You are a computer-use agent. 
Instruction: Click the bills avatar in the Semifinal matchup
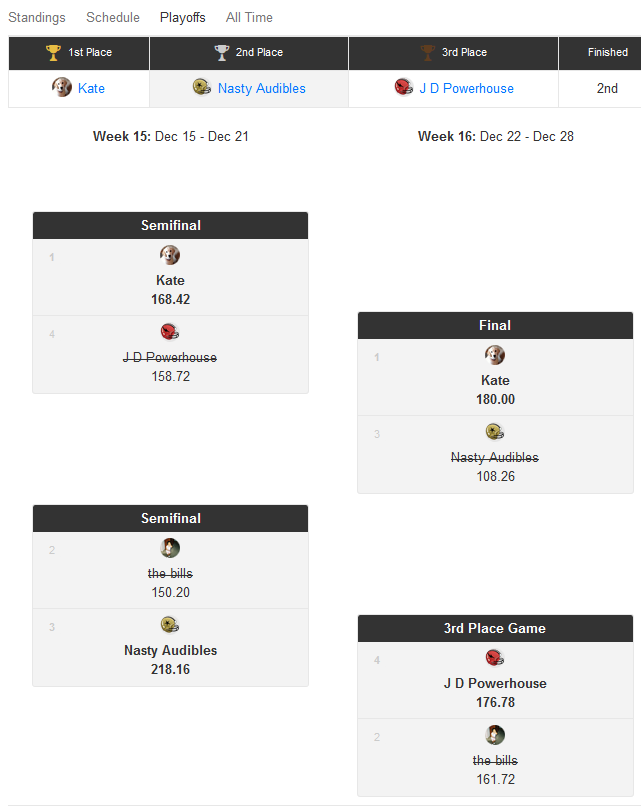click(x=170, y=548)
